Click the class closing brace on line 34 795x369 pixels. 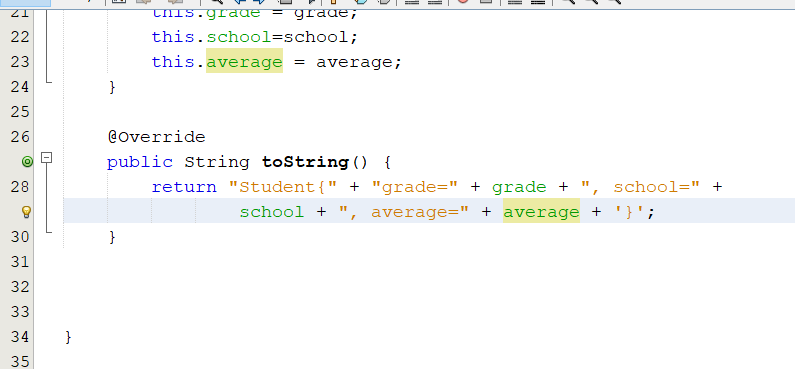click(68, 337)
